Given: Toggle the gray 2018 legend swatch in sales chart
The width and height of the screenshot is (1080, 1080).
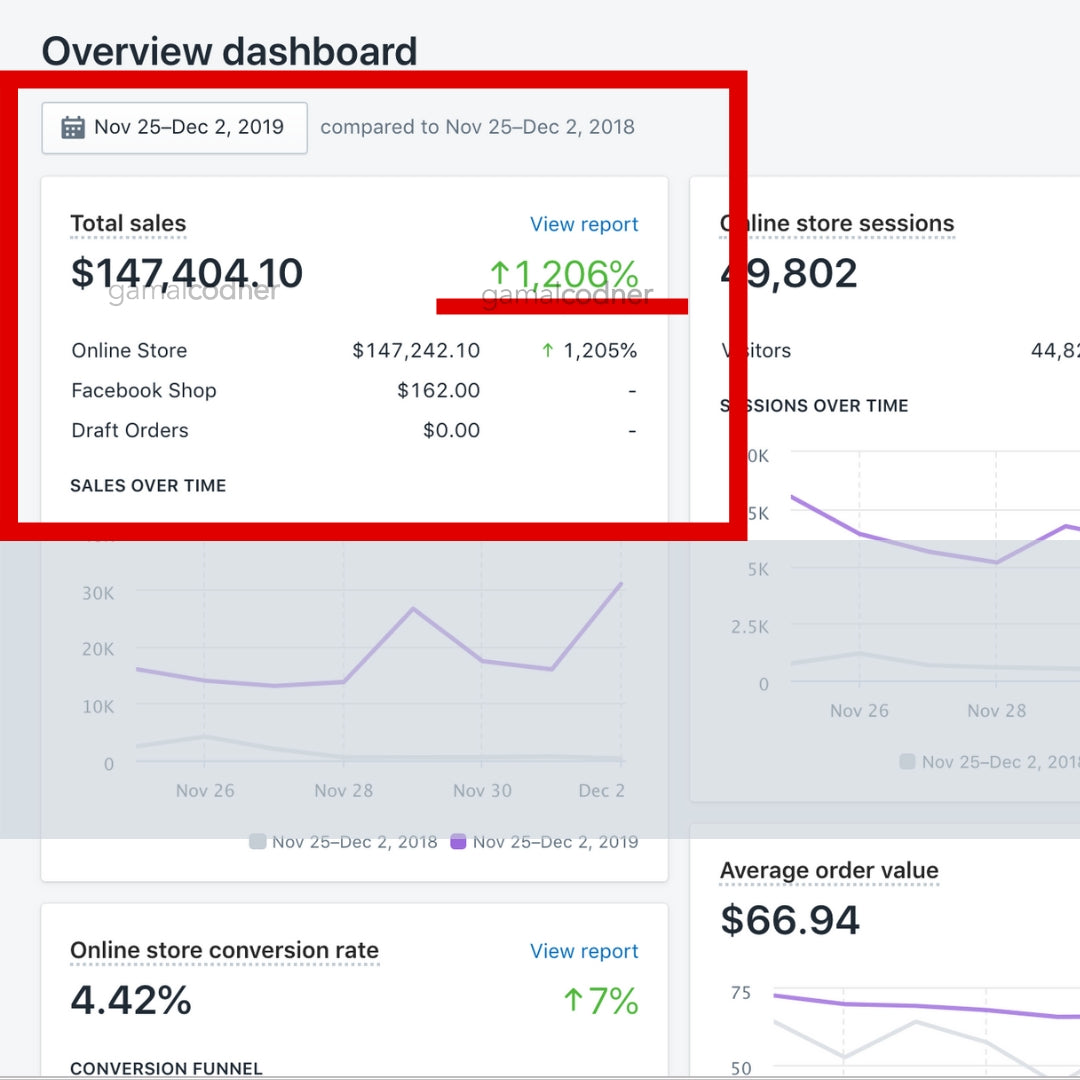Looking at the screenshot, I should [x=258, y=842].
